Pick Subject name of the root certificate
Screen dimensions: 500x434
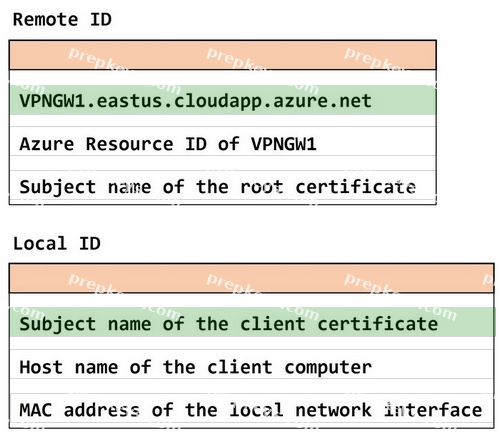[x=223, y=186]
